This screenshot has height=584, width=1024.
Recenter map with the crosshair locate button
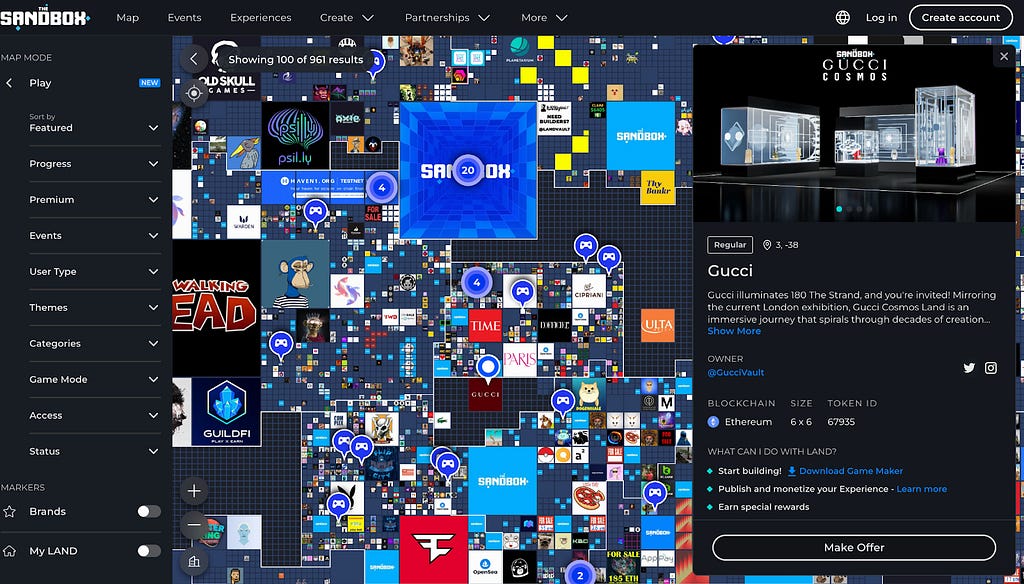[194, 93]
